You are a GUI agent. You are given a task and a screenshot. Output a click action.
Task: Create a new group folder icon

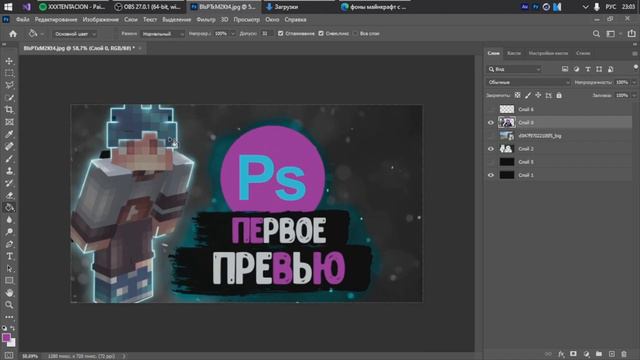pos(599,354)
